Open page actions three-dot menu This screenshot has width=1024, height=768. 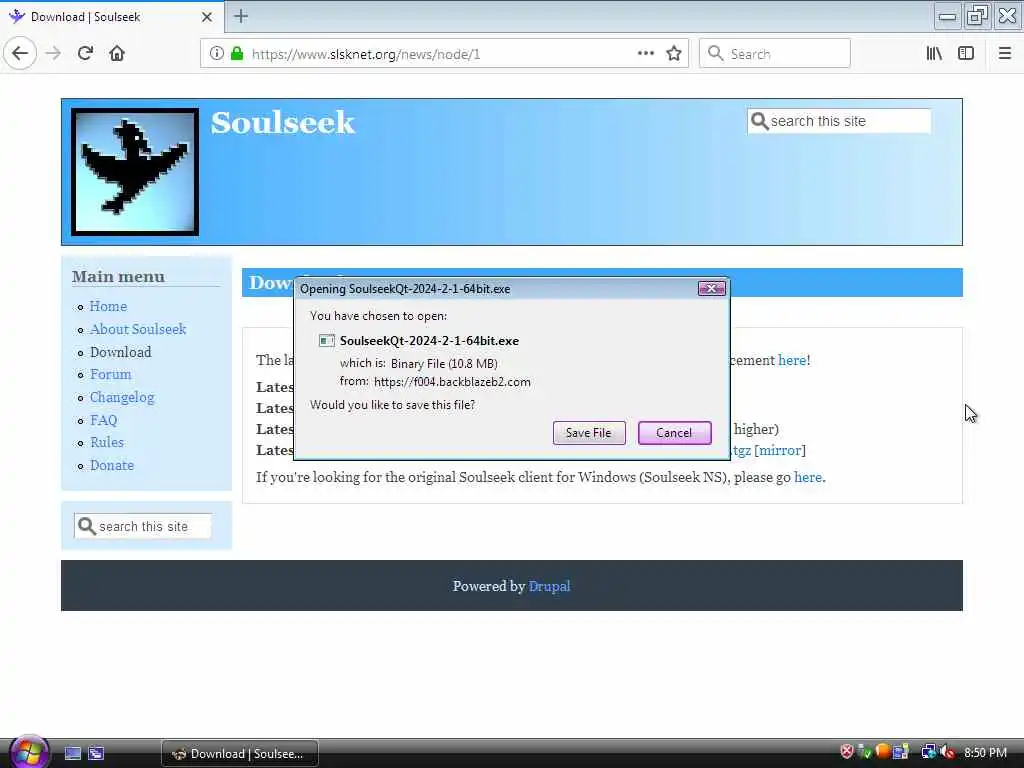coord(645,54)
